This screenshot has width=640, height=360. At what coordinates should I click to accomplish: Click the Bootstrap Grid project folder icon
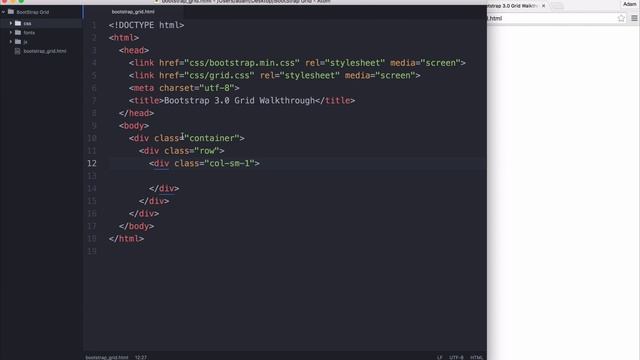pos(11,12)
